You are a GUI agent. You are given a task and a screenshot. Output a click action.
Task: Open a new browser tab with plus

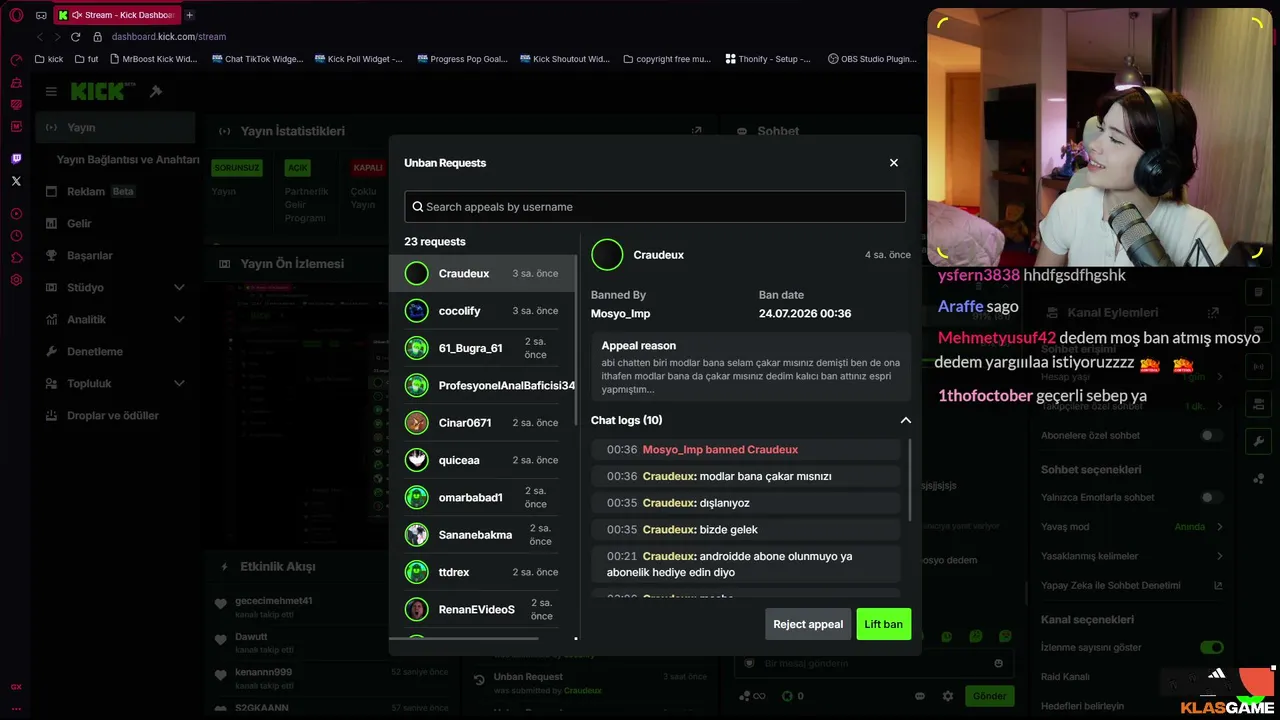[x=190, y=15]
